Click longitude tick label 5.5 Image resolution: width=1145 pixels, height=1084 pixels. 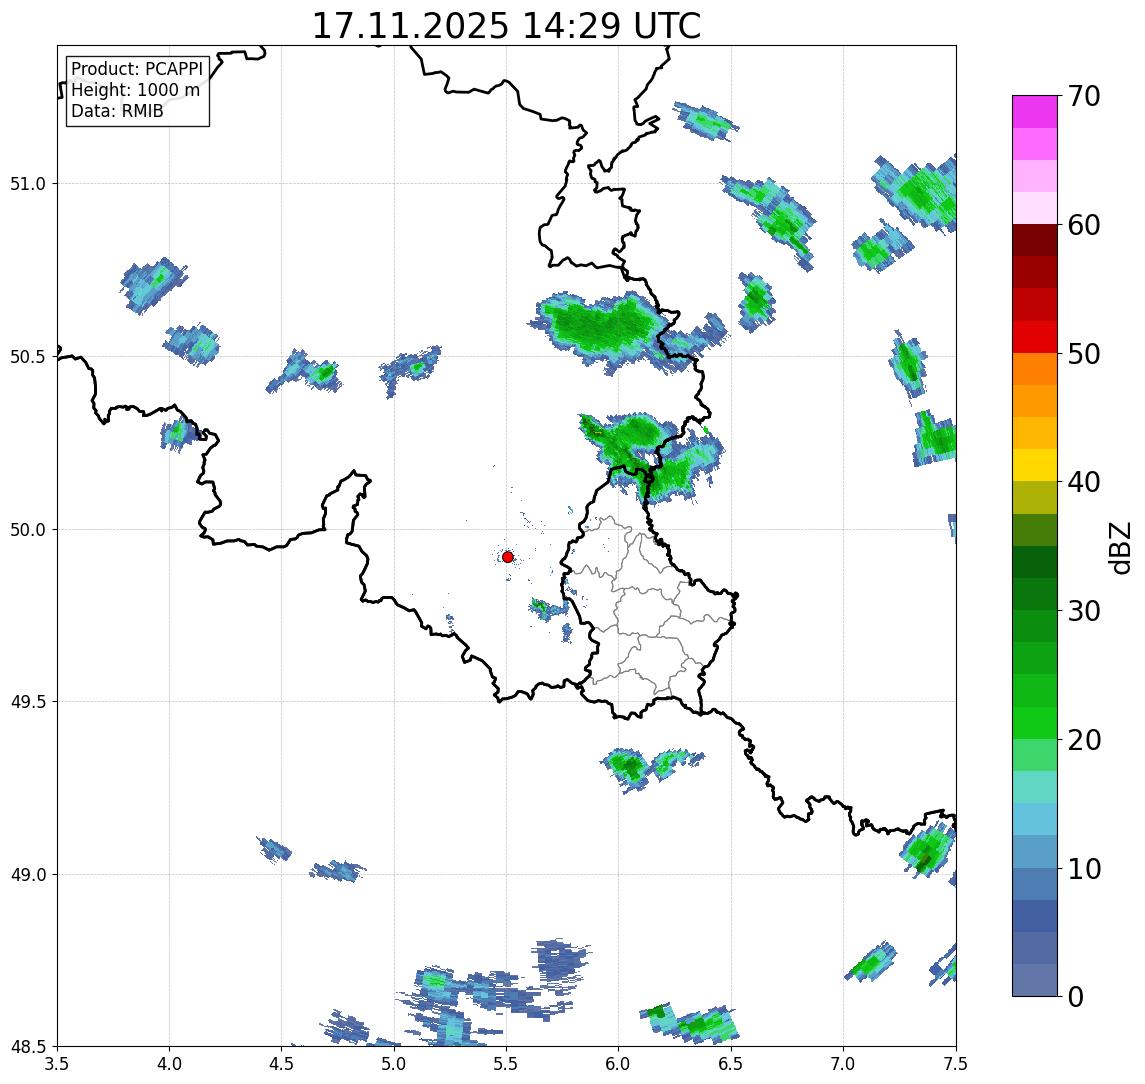507,1064
